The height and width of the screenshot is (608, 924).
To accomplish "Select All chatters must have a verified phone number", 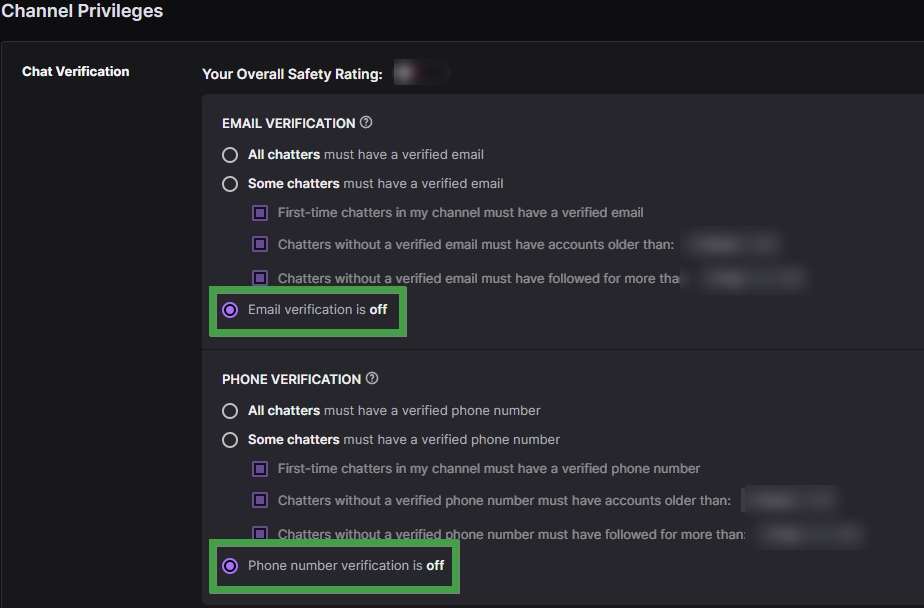I will pos(230,411).
